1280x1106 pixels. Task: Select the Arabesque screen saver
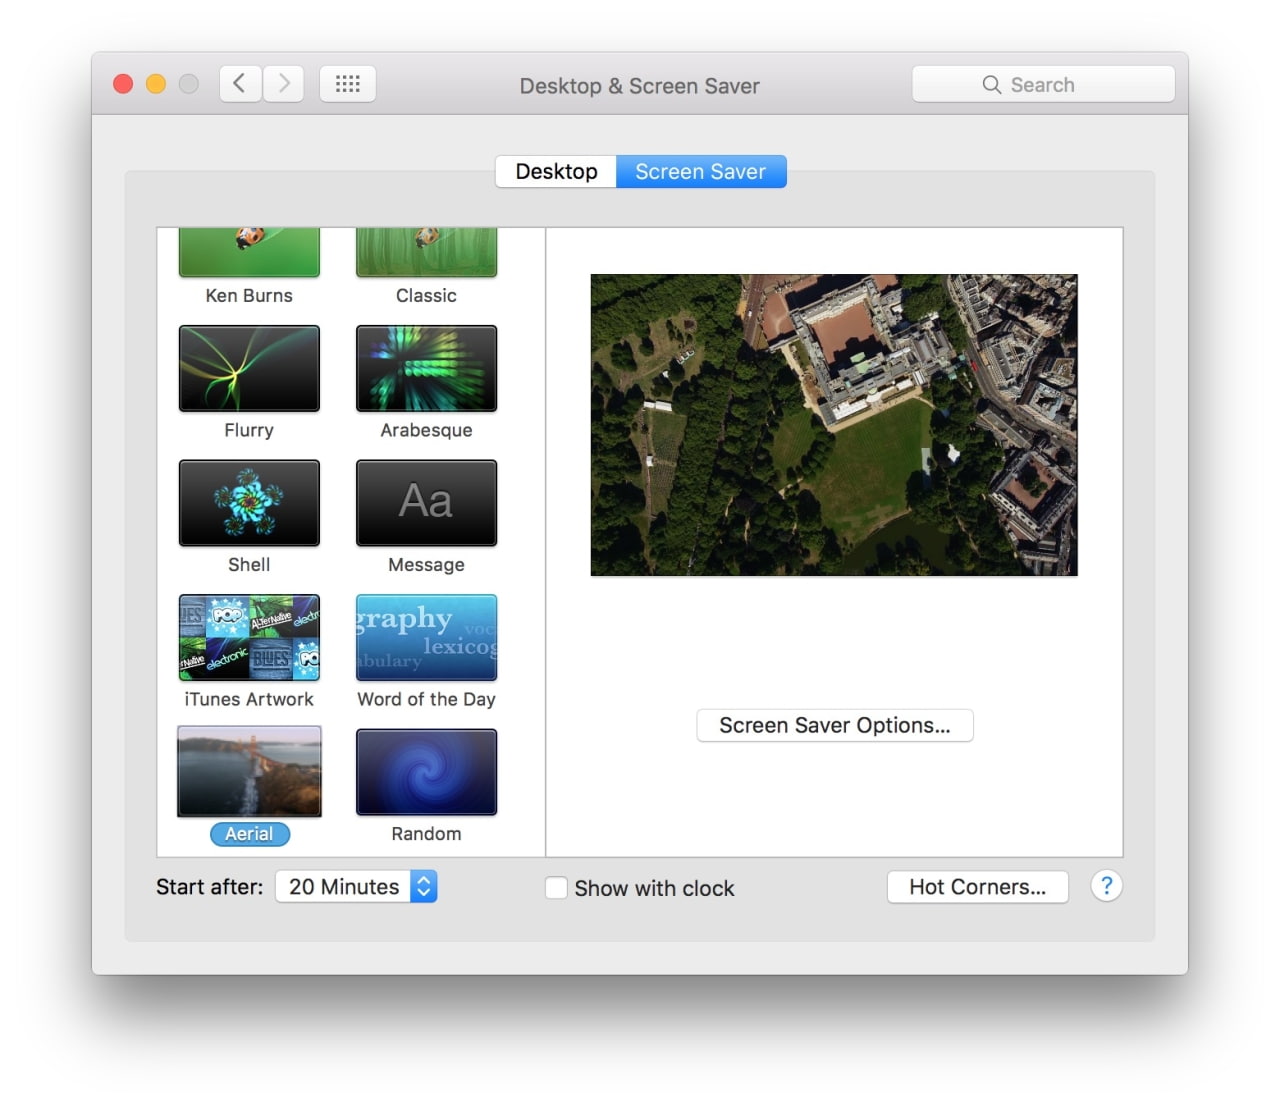tap(425, 368)
